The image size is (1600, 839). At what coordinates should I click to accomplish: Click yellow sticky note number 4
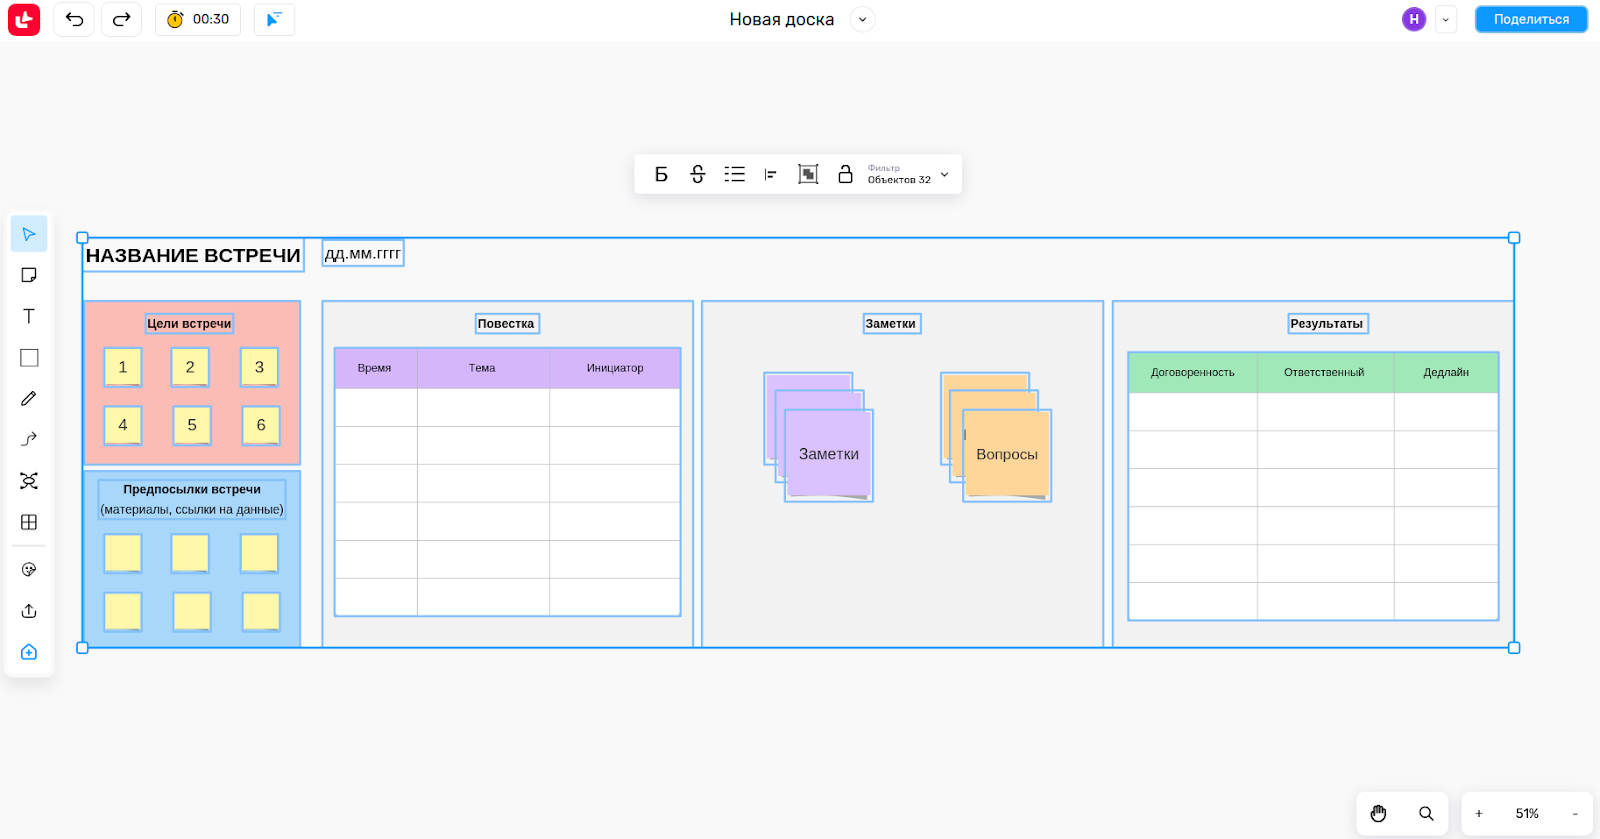[x=123, y=425]
